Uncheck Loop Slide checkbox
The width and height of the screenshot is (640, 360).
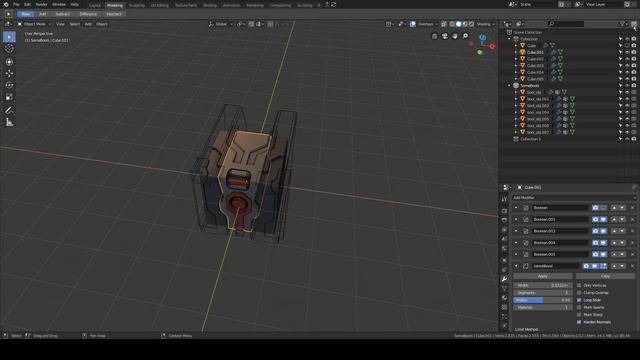point(579,300)
